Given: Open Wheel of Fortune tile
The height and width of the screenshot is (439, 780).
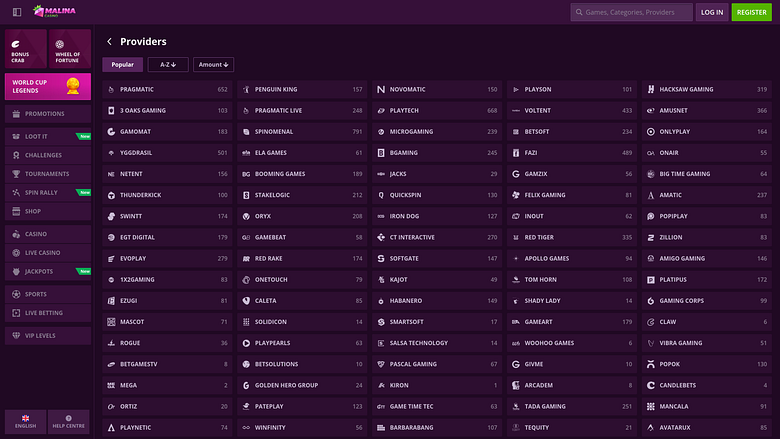Looking at the screenshot, I should (x=70, y=48).
